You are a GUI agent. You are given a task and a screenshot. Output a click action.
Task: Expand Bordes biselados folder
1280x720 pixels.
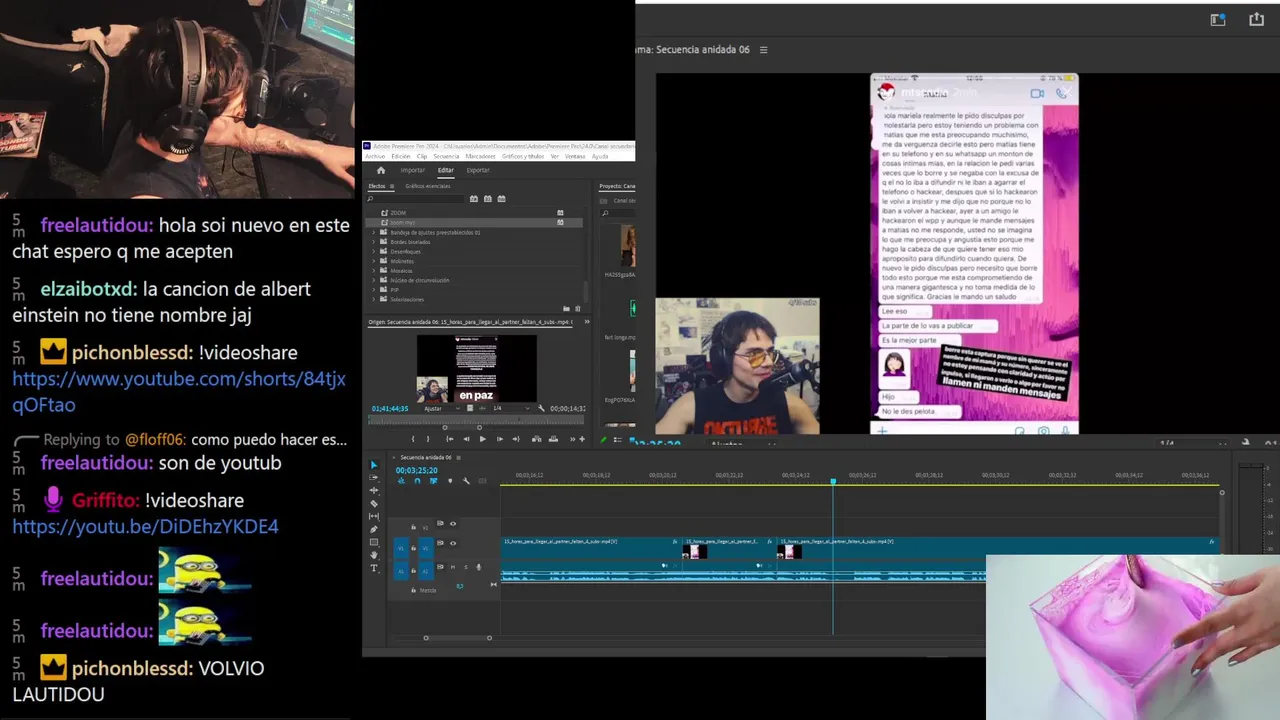tap(374, 242)
